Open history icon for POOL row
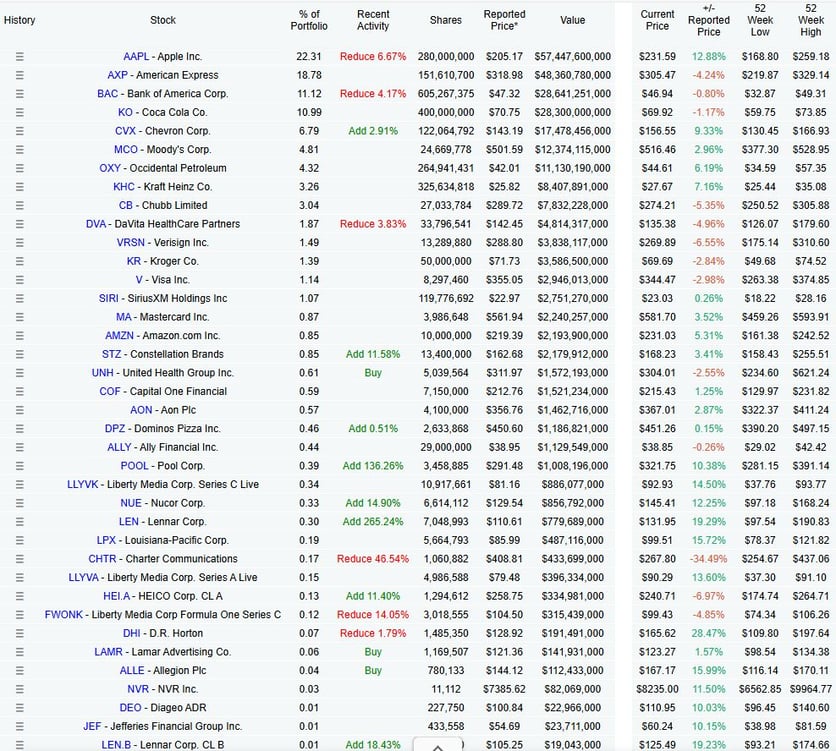The image size is (836, 751). 20,466
